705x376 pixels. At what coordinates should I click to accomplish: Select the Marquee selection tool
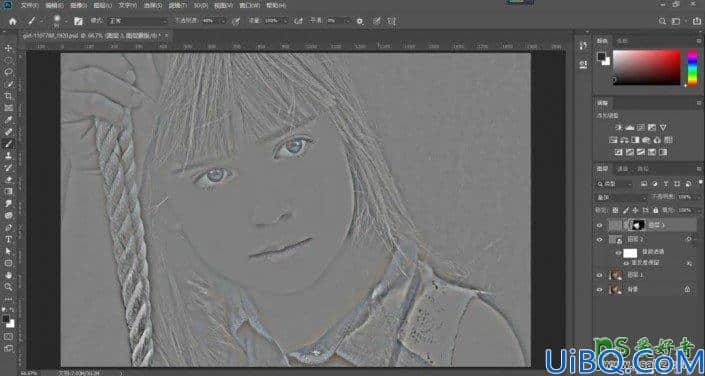[9, 60]
